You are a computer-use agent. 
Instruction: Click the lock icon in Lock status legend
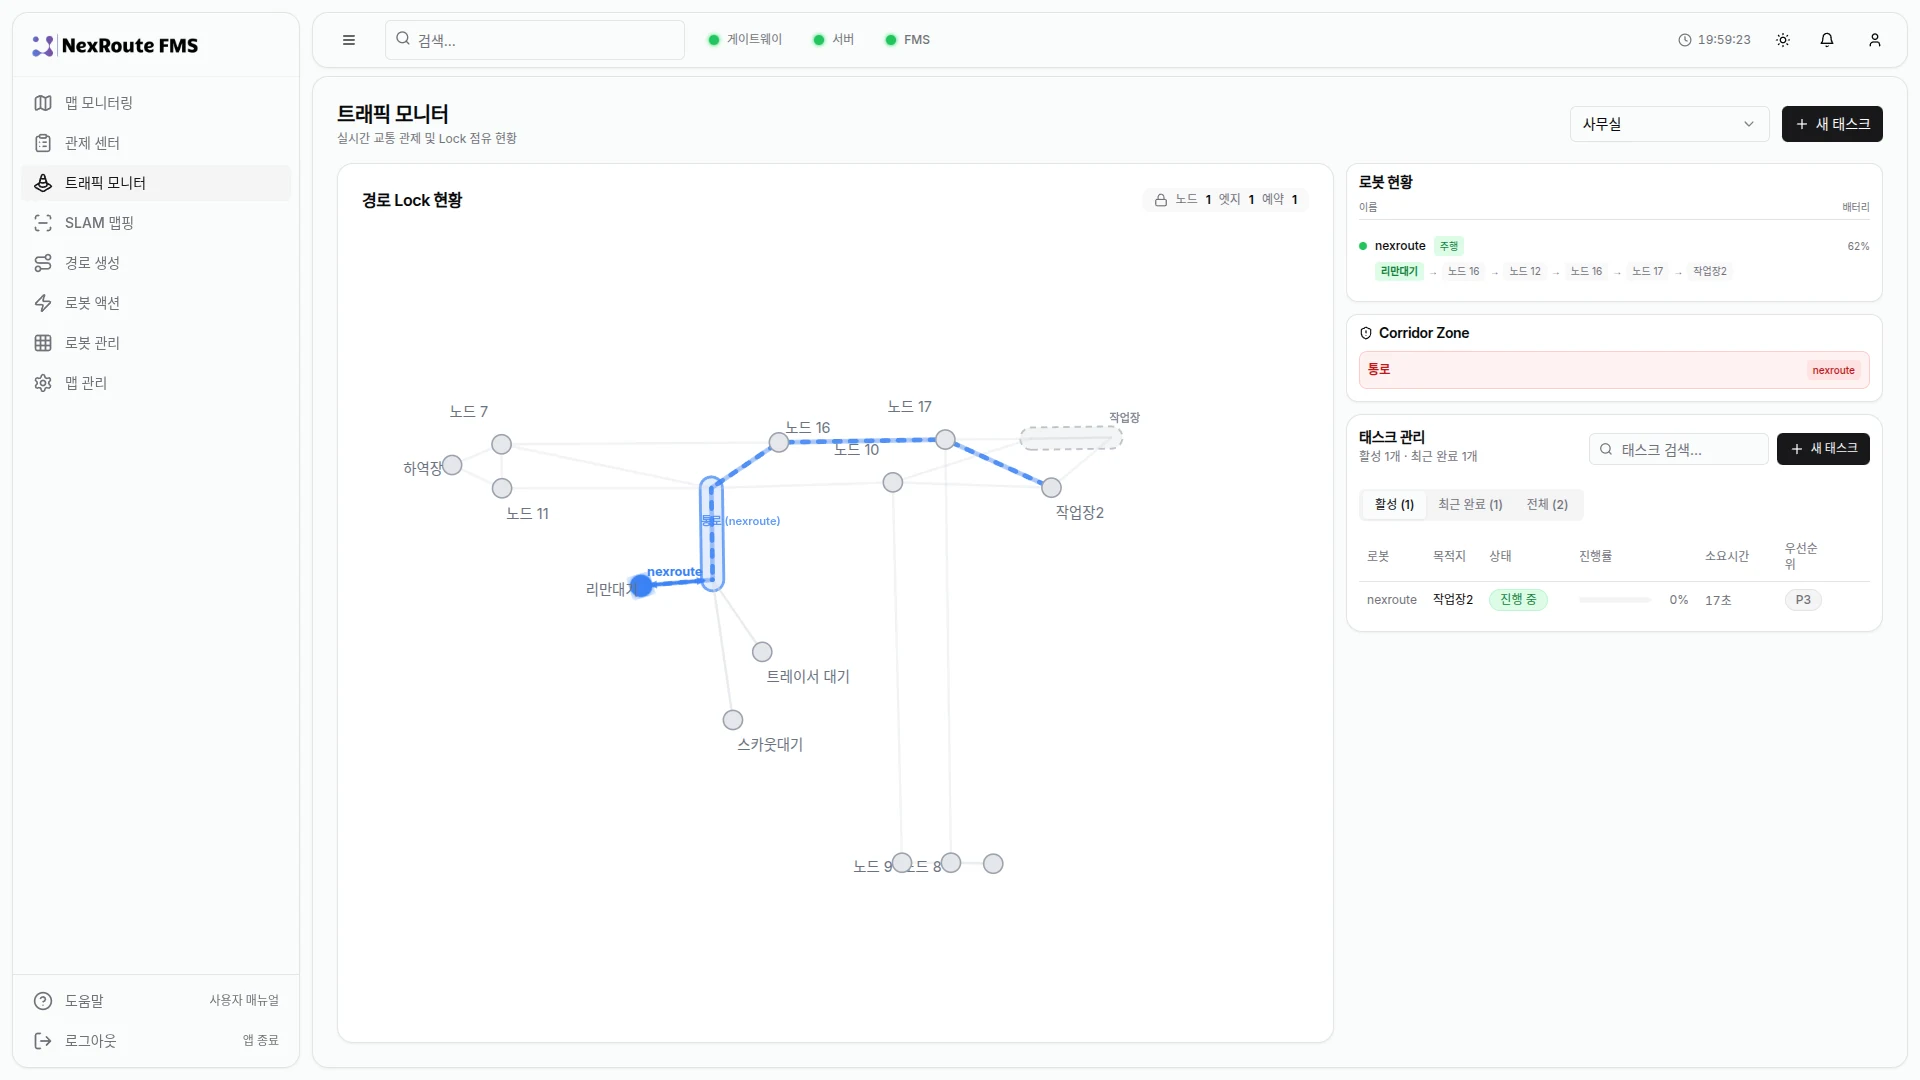[x=1161, y=200]
